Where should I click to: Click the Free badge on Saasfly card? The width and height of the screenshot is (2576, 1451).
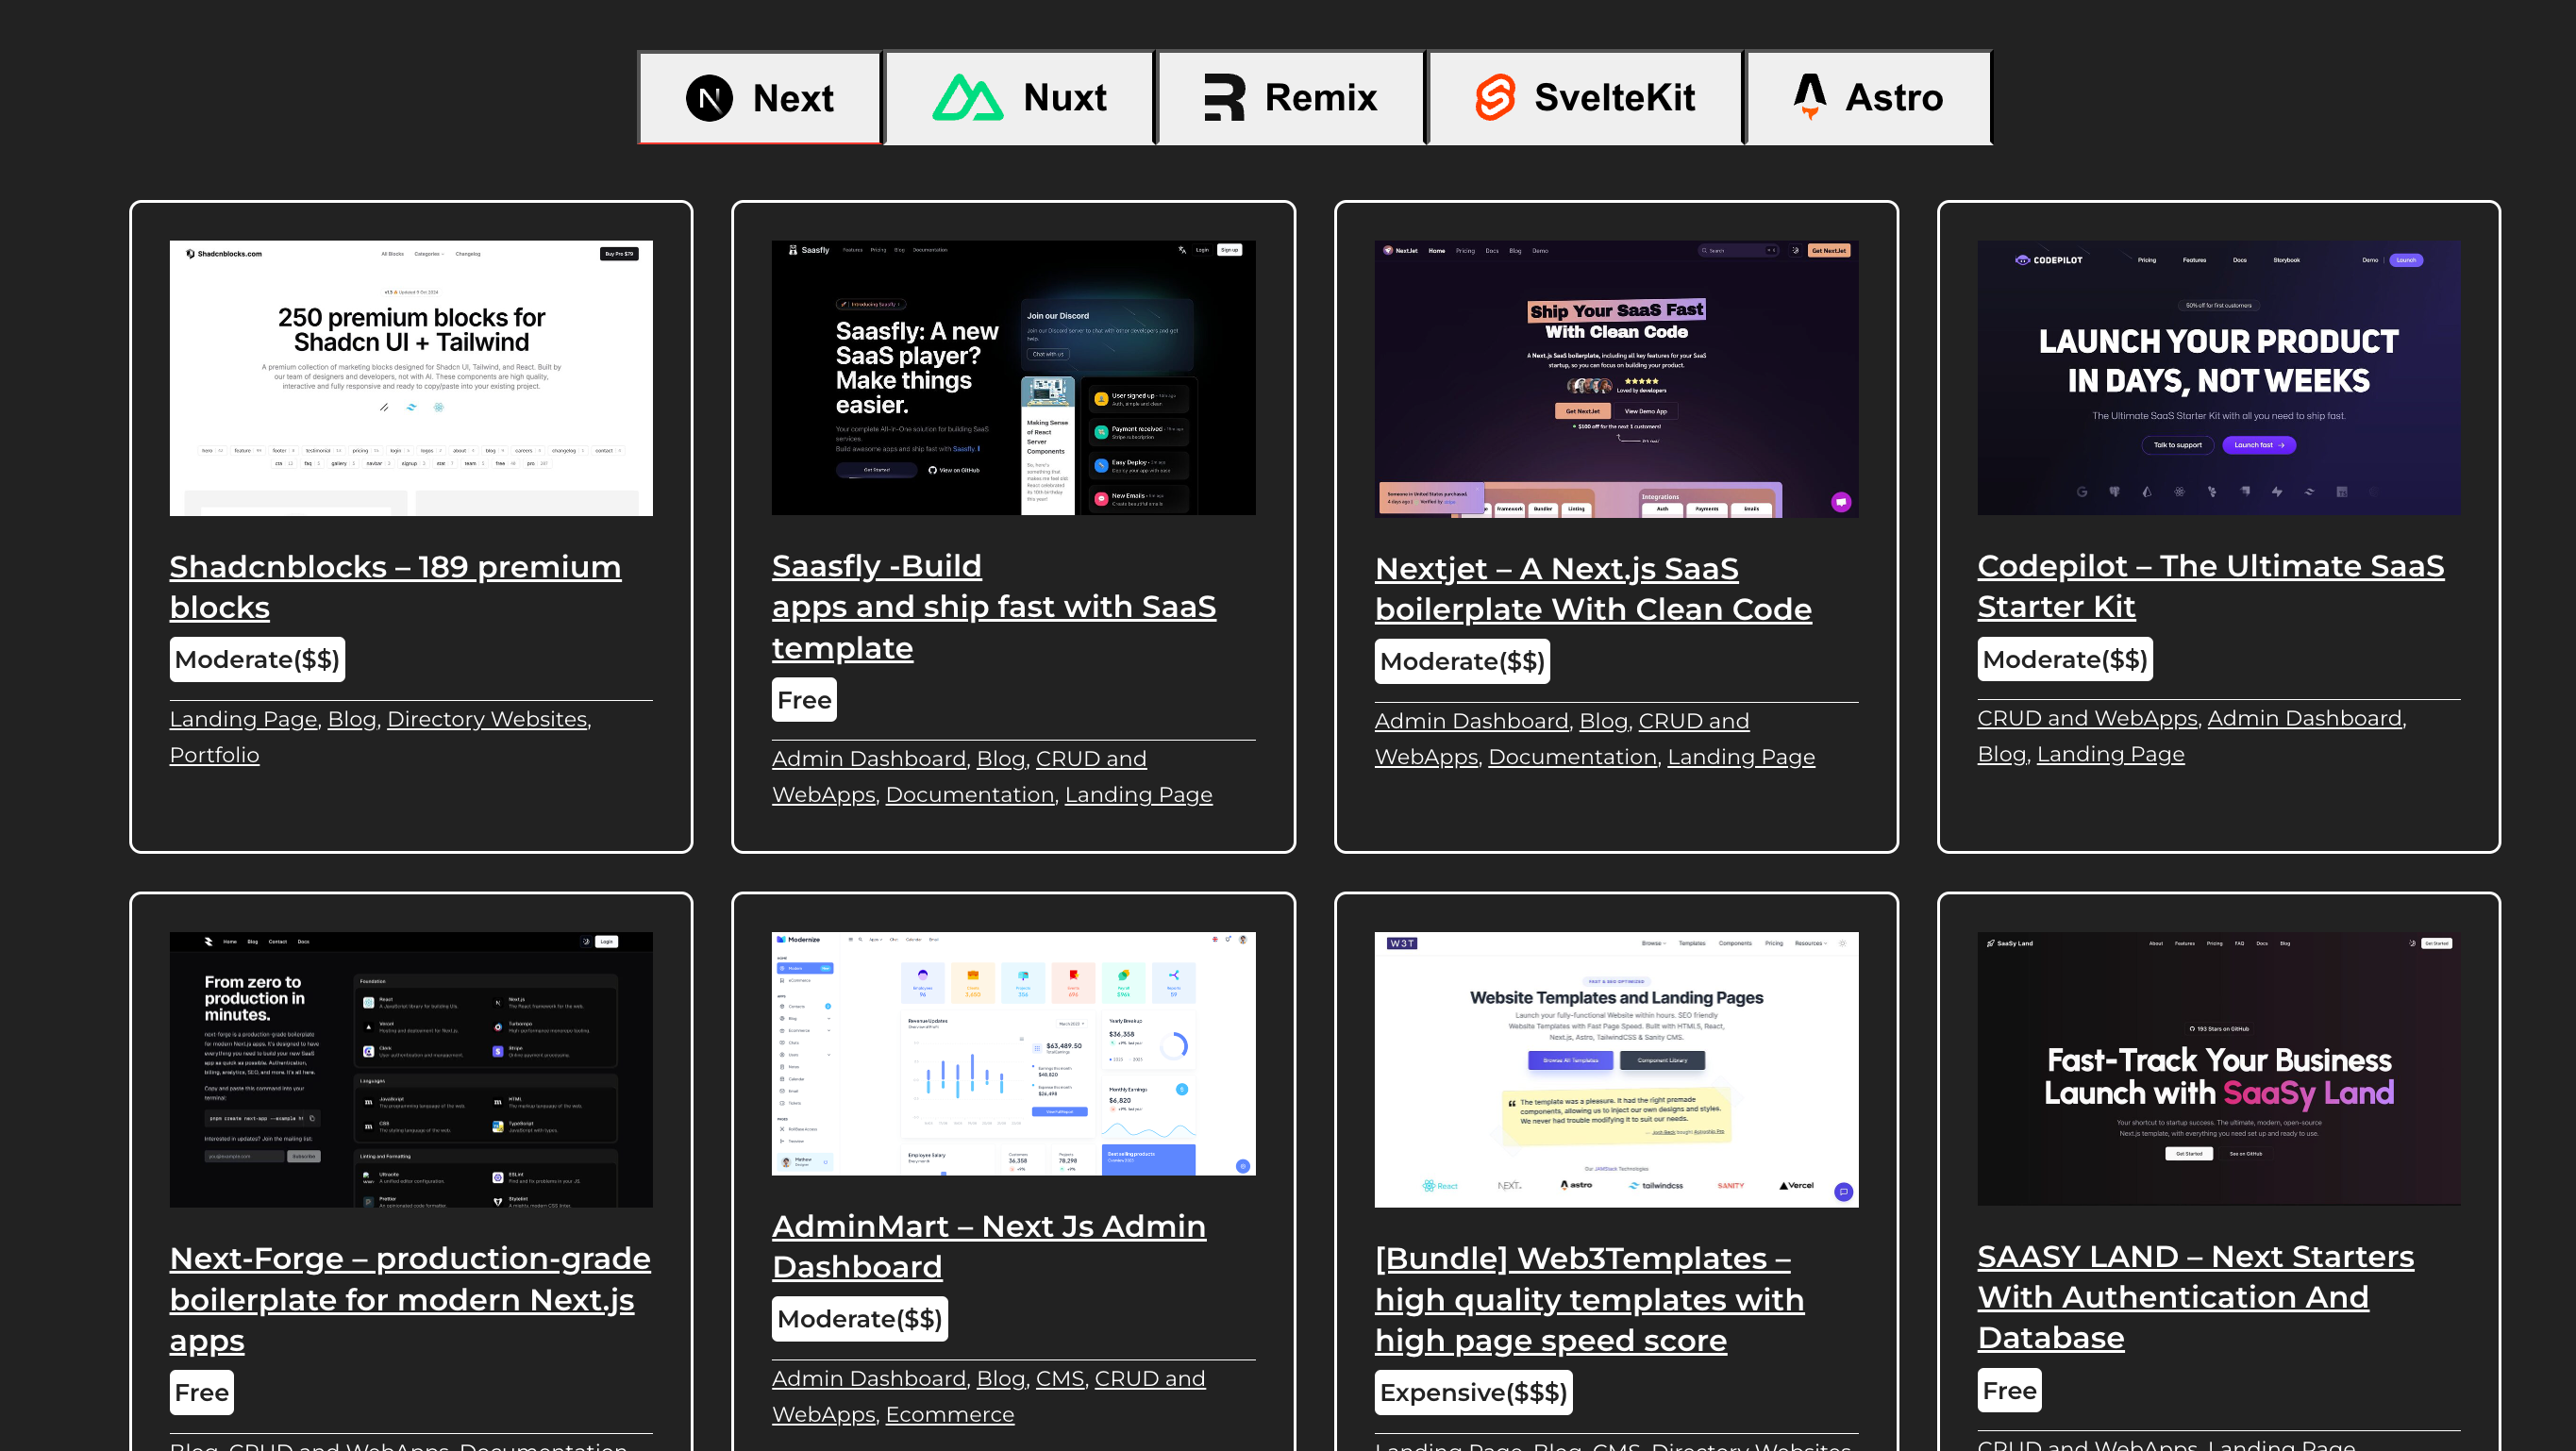coord(804,700)
